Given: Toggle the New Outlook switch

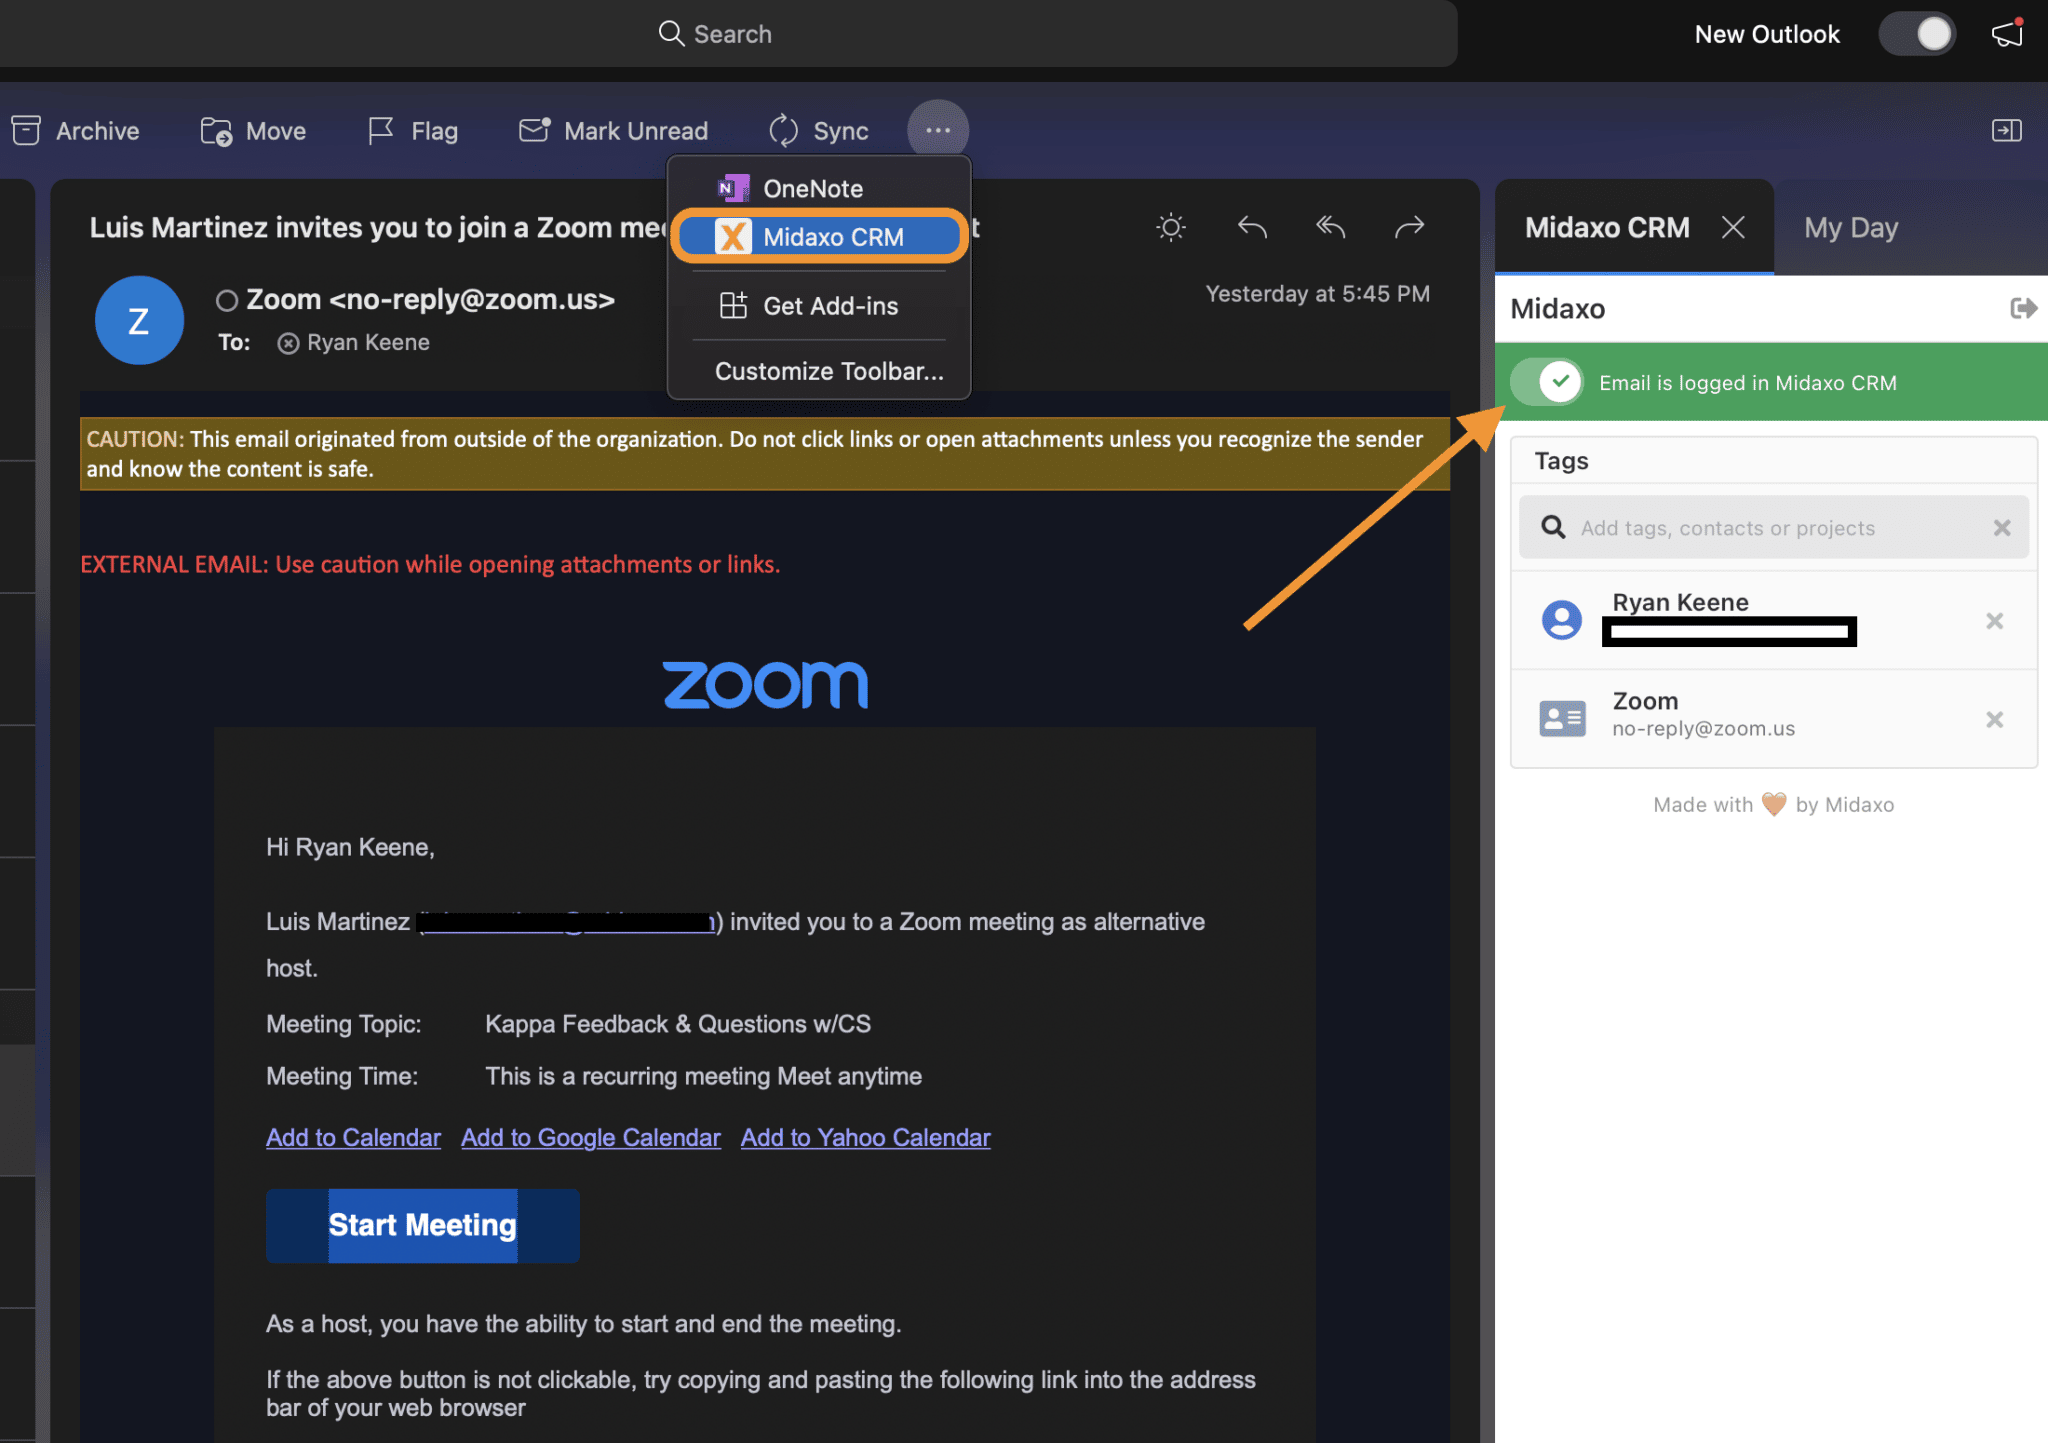Looking at the screenshot, I should (1916, 34).
